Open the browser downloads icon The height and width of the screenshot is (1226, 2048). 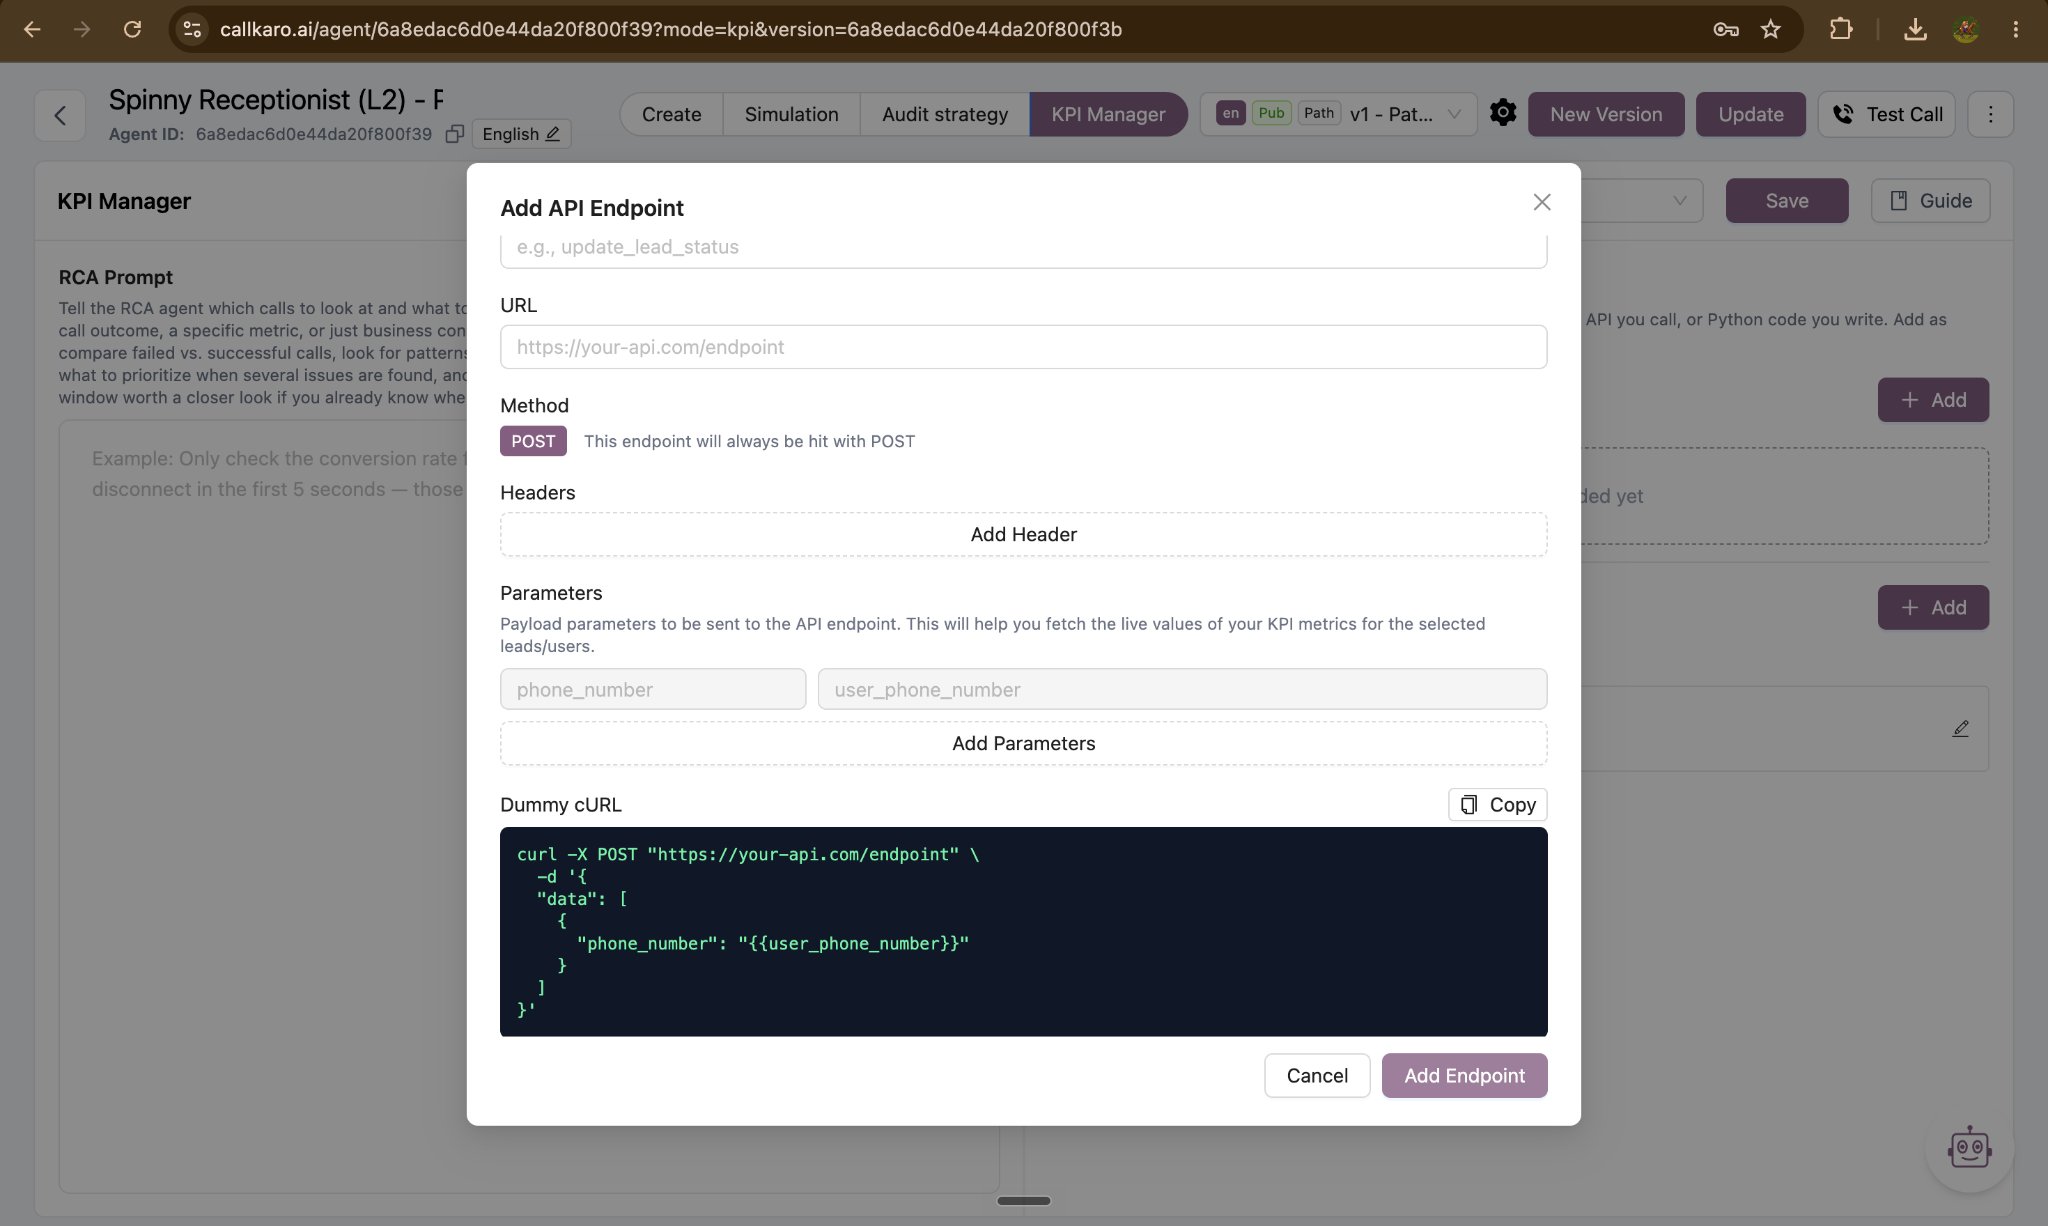click(x=1915, y=29)
